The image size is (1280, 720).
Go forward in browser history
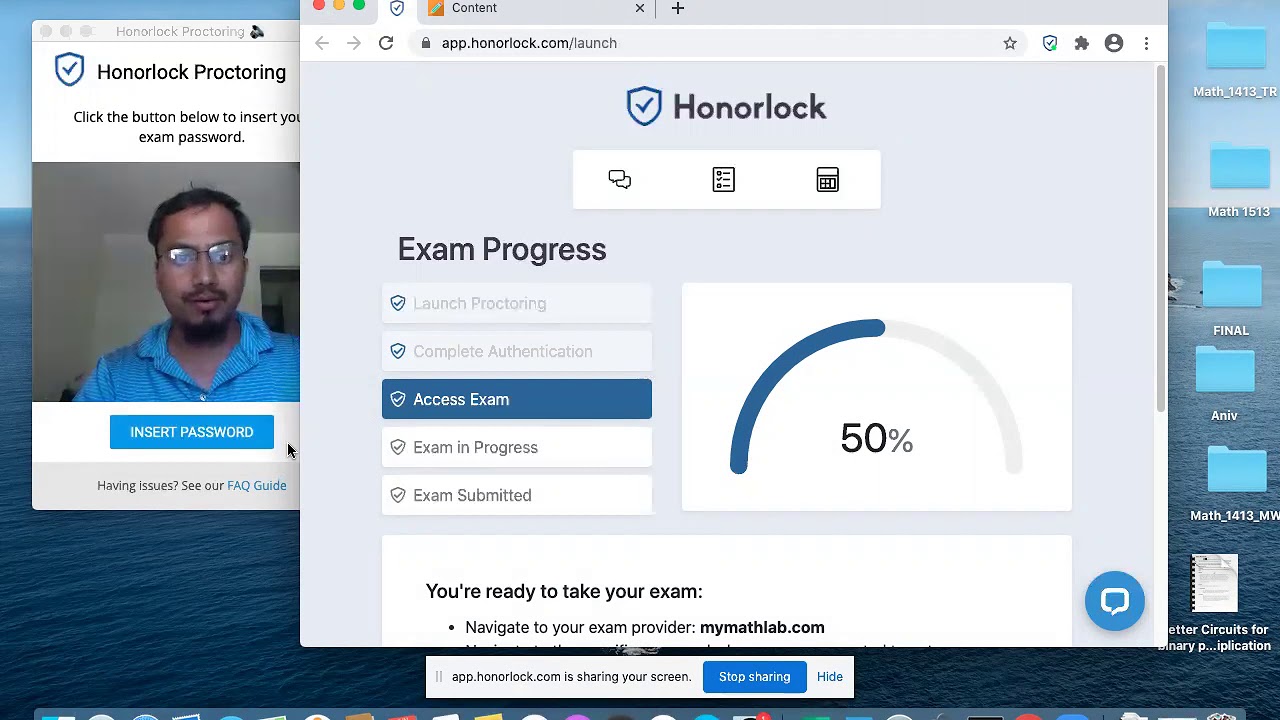[354, 43]
